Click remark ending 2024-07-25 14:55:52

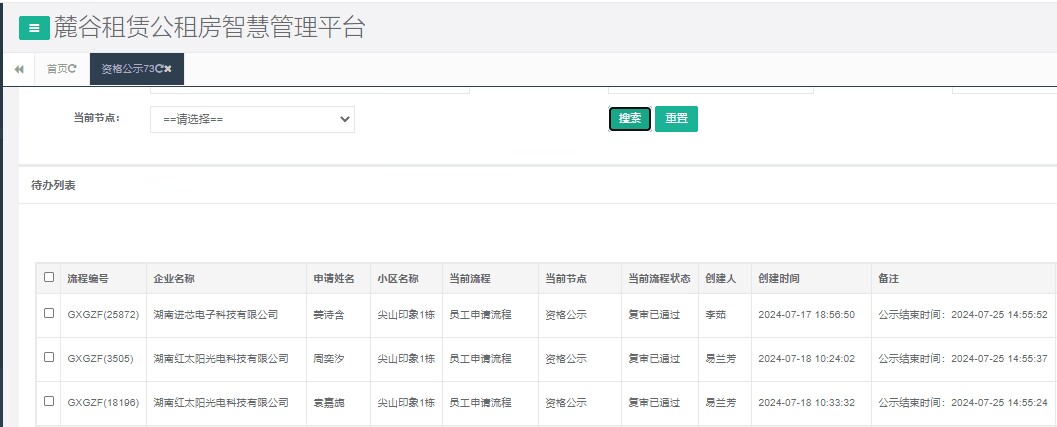click(x=963, y=315)
